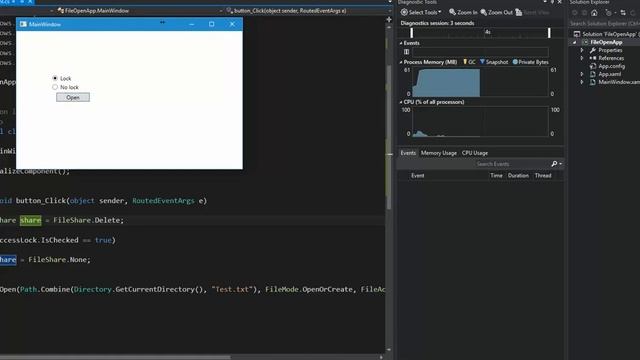
Task: Switch to the CPU Usage tab
Action: (475, 153)
